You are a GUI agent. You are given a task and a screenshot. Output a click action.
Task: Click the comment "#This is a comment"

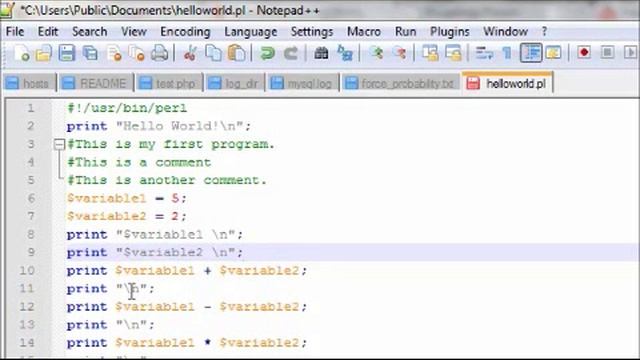[139, 162]
